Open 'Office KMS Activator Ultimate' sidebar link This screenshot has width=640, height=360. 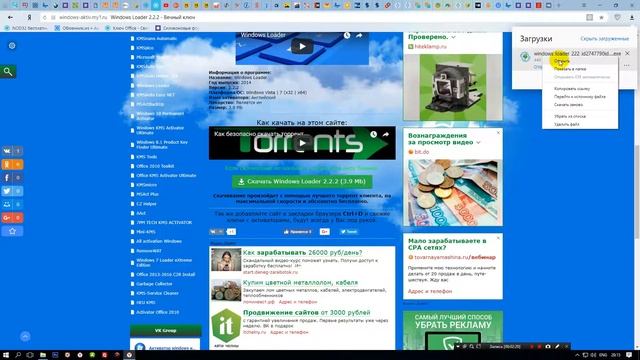[x=166, y=176]
